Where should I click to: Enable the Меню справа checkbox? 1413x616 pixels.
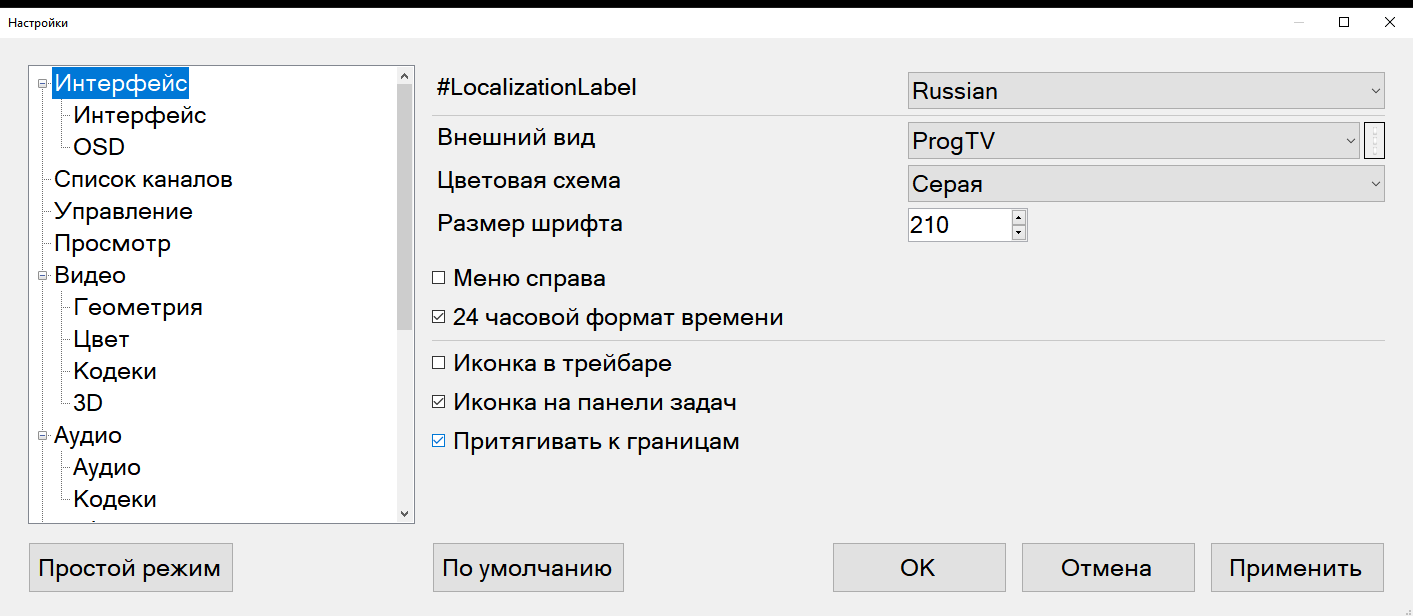coord(438,279)
